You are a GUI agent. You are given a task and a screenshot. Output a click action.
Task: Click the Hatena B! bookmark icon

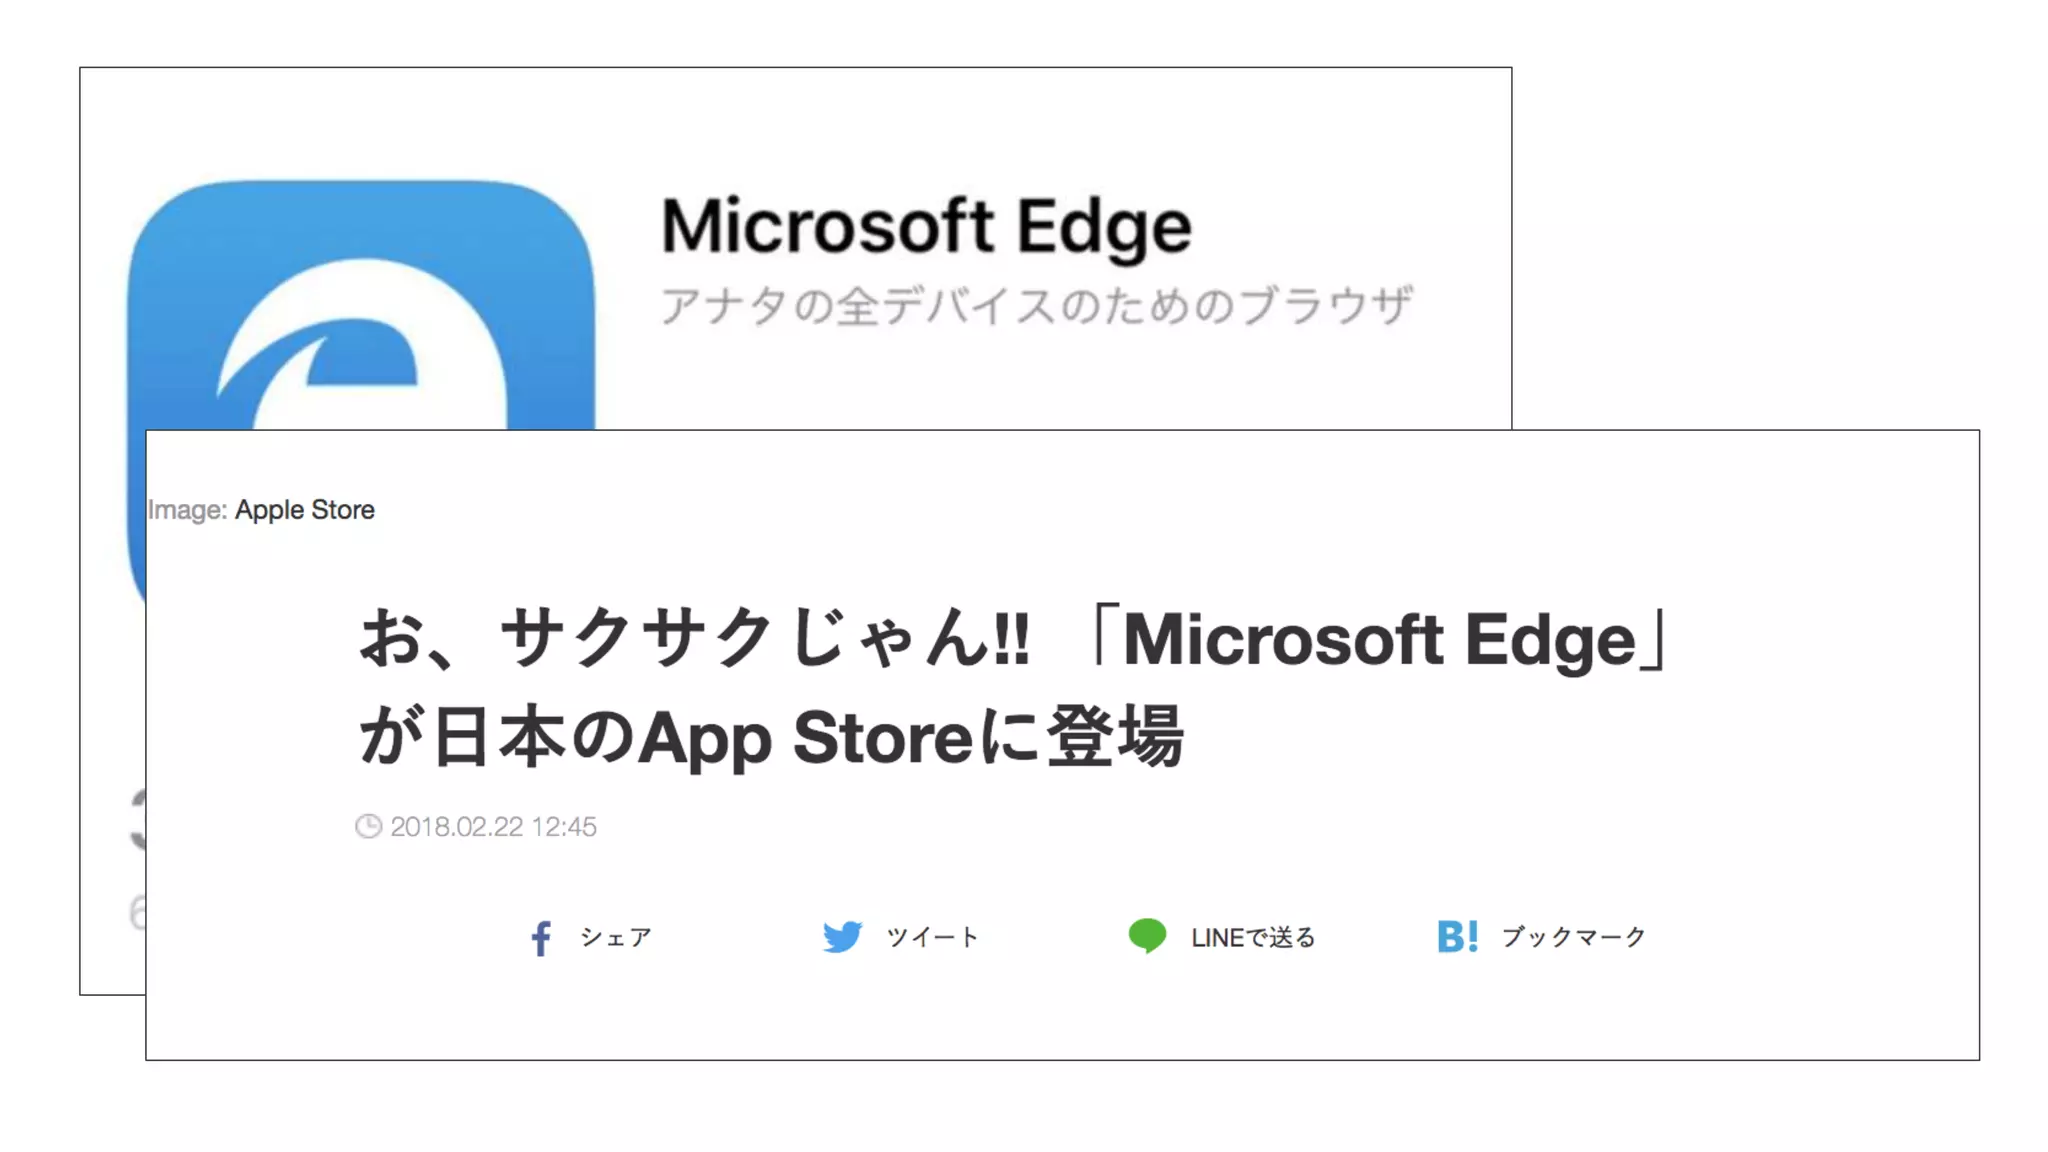[x=1457, y=937]
